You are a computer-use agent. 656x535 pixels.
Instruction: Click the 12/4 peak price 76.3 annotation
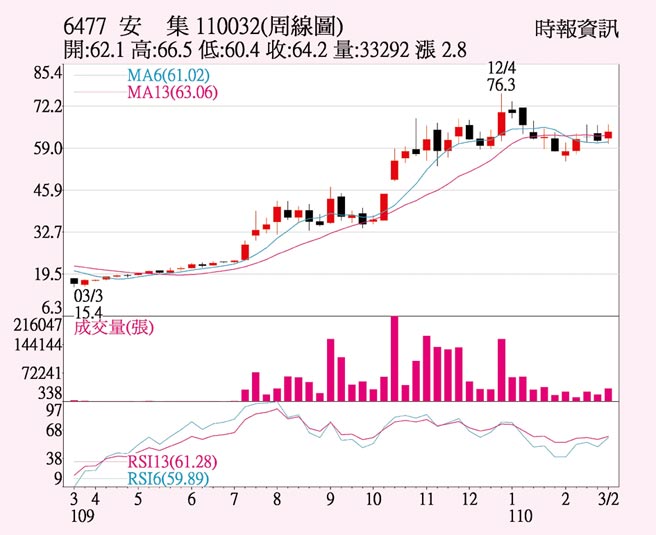coord(500,77)
